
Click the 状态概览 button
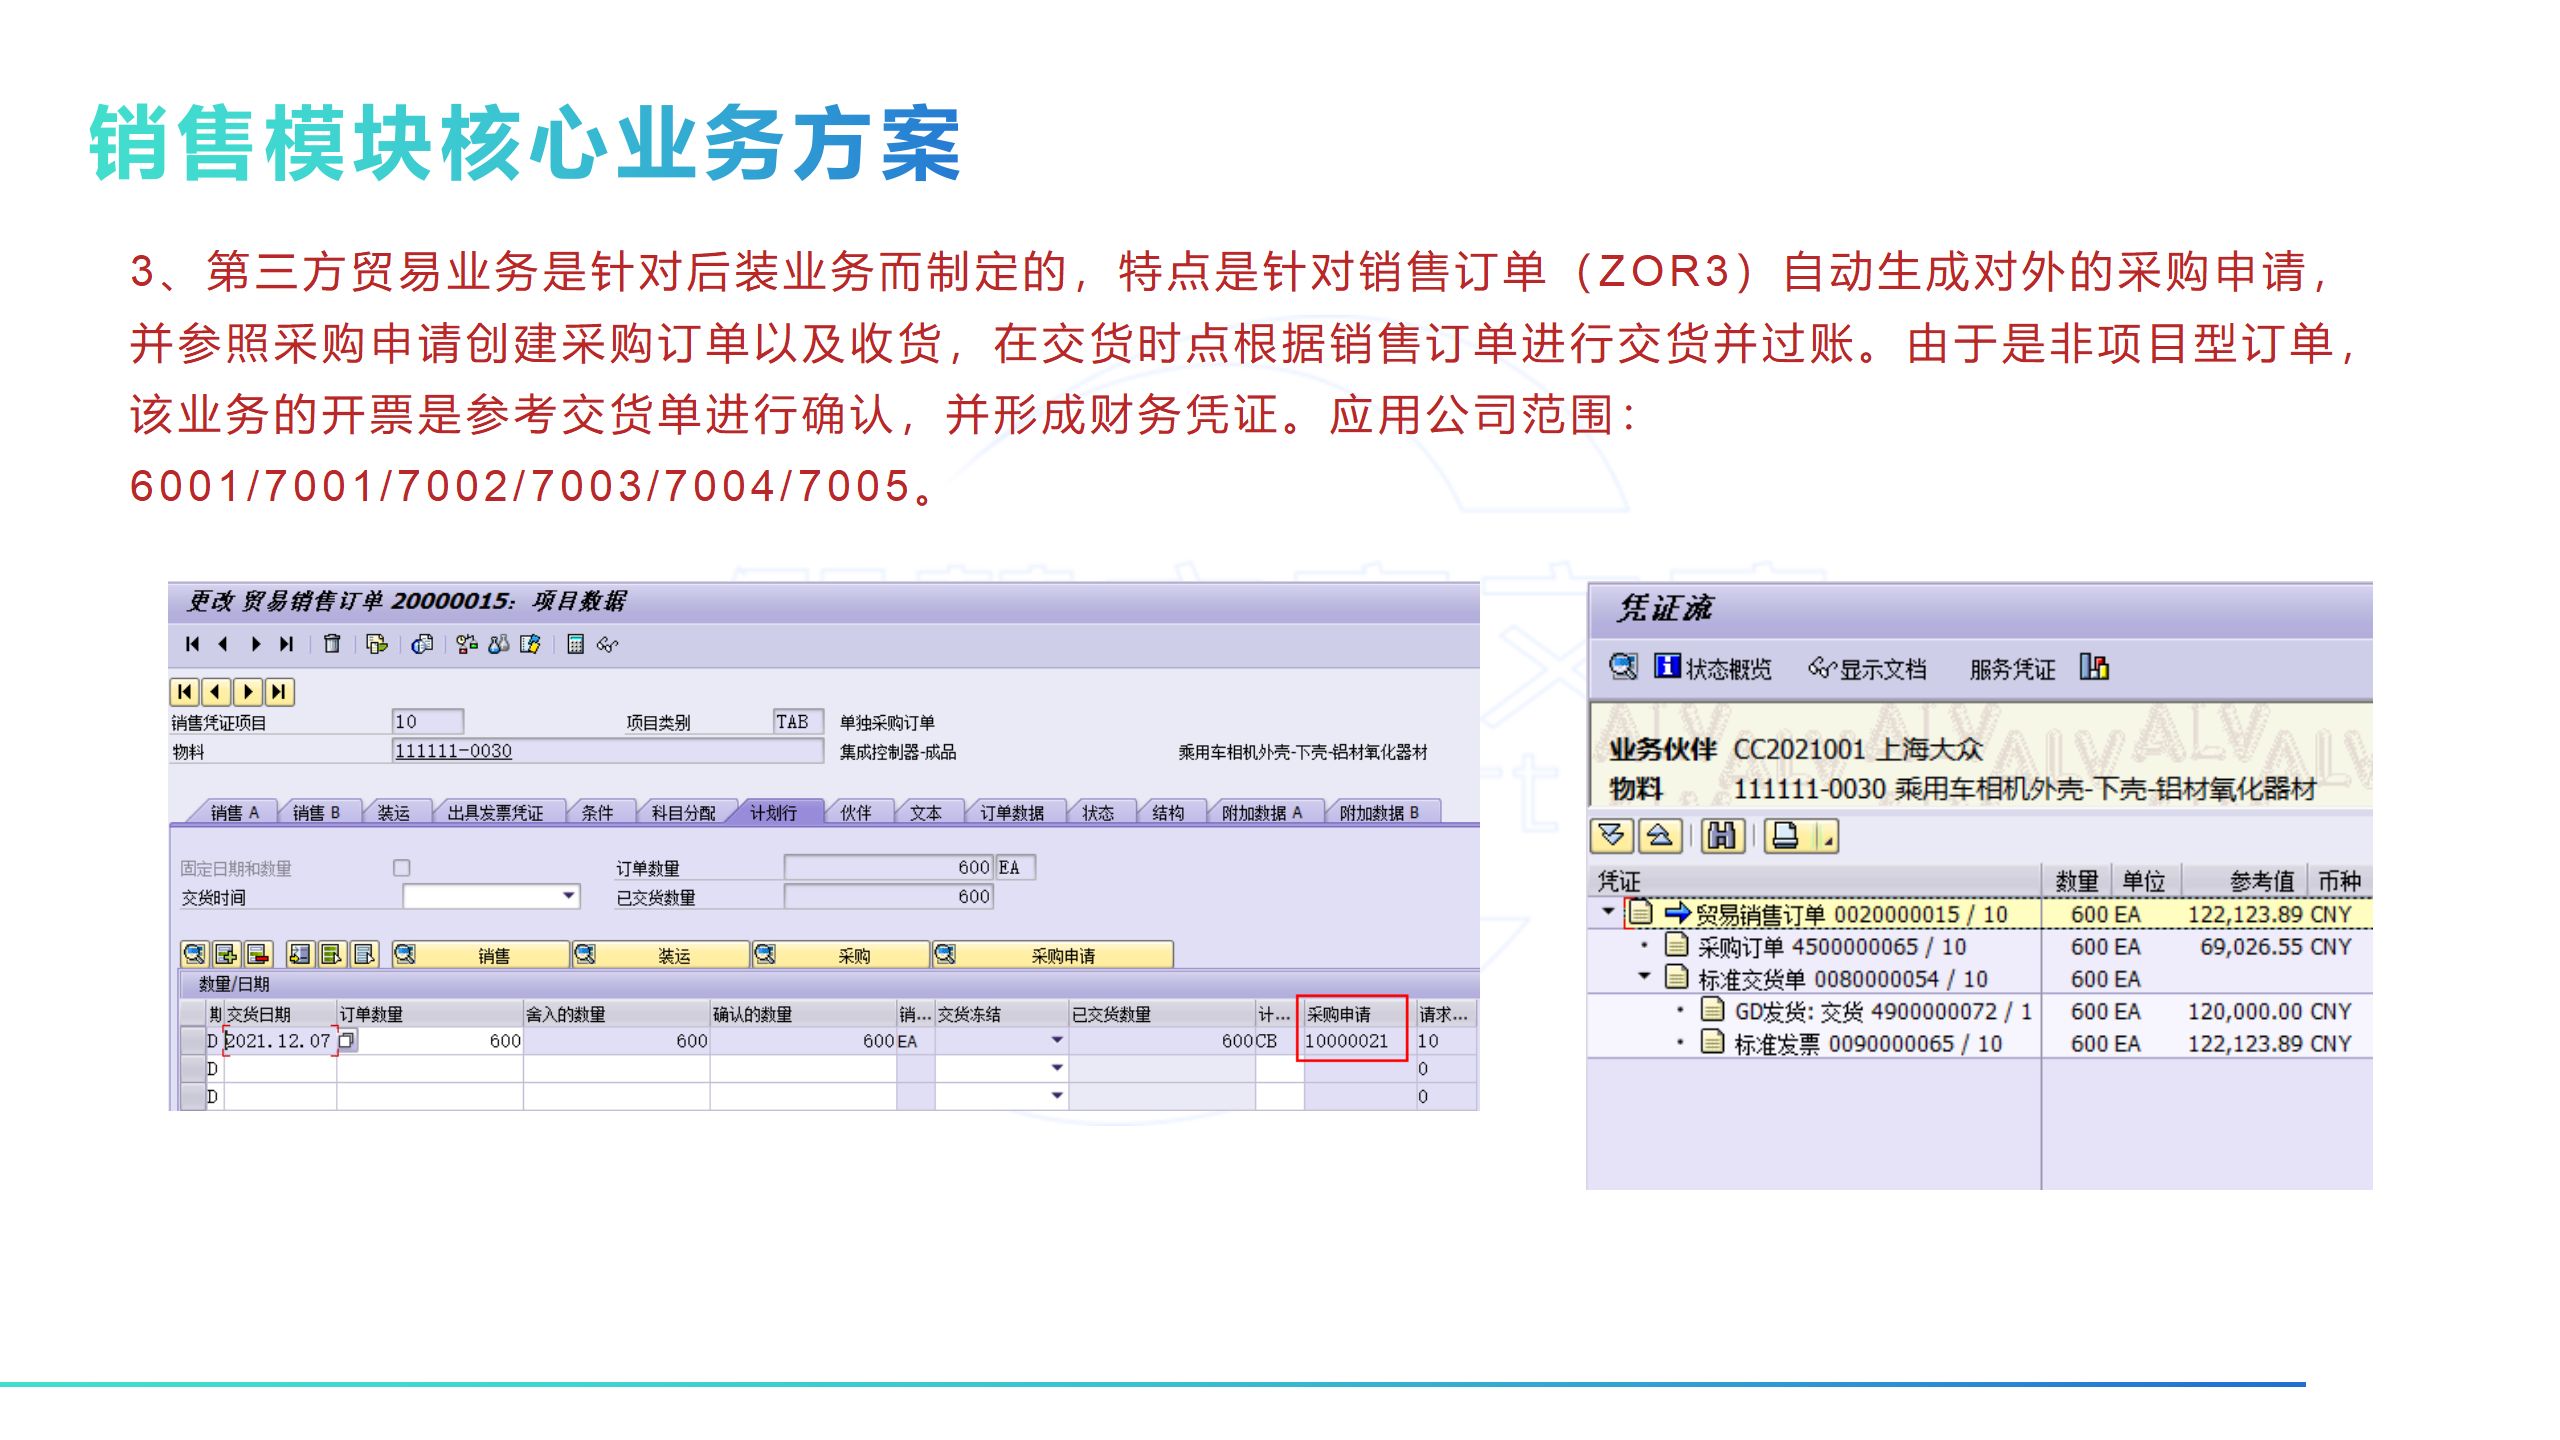[1712, 668]
